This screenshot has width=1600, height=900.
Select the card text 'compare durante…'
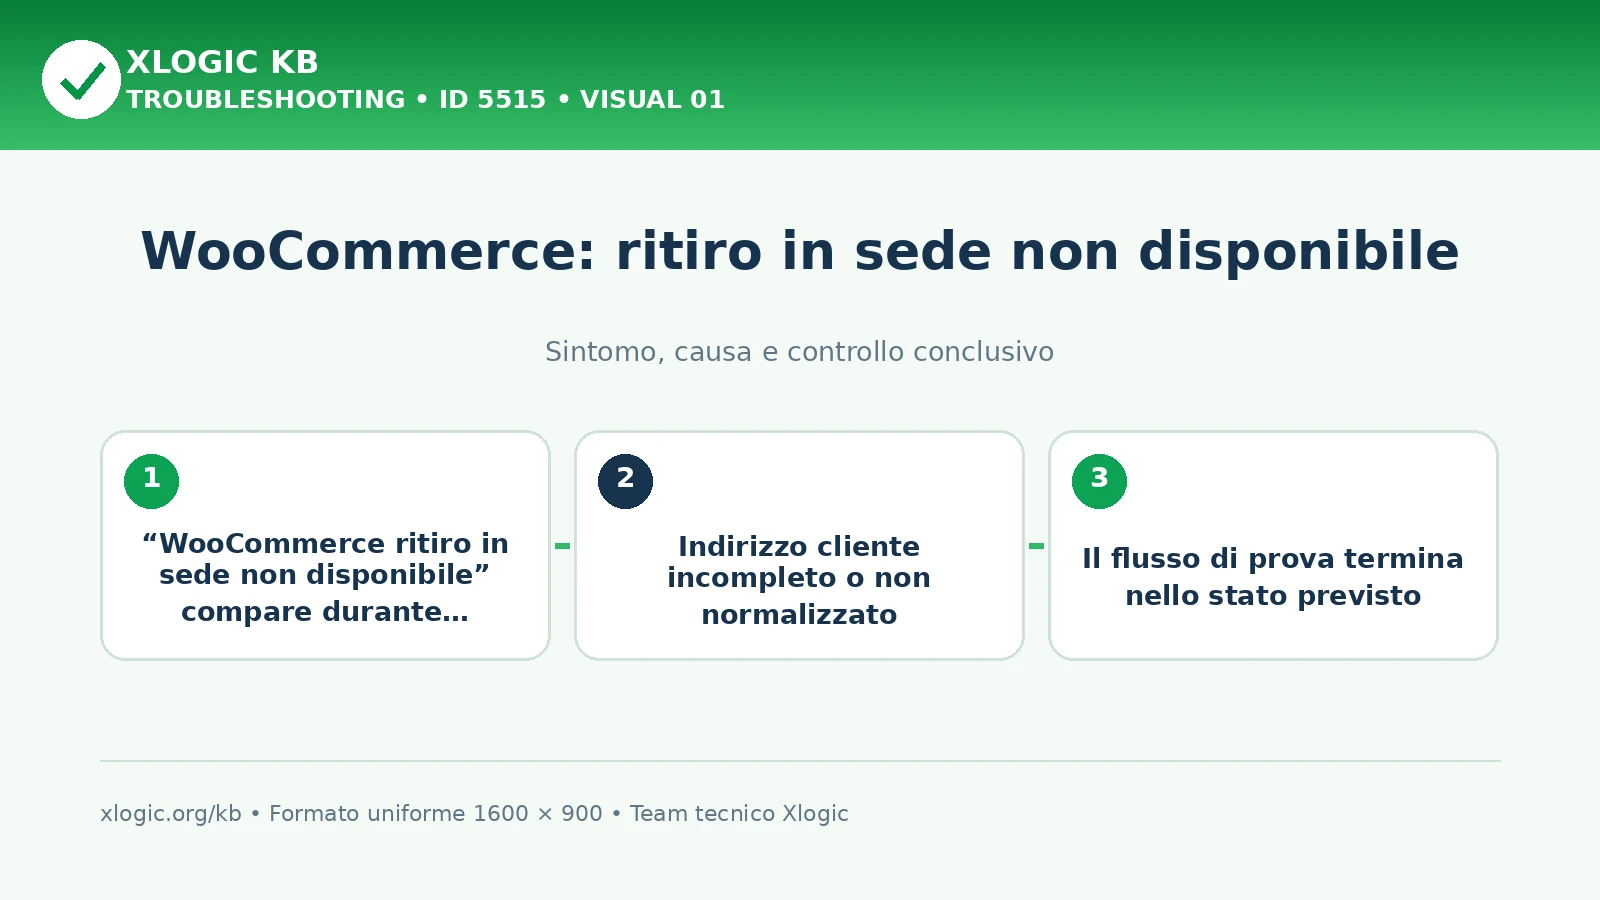coord(325,612)
